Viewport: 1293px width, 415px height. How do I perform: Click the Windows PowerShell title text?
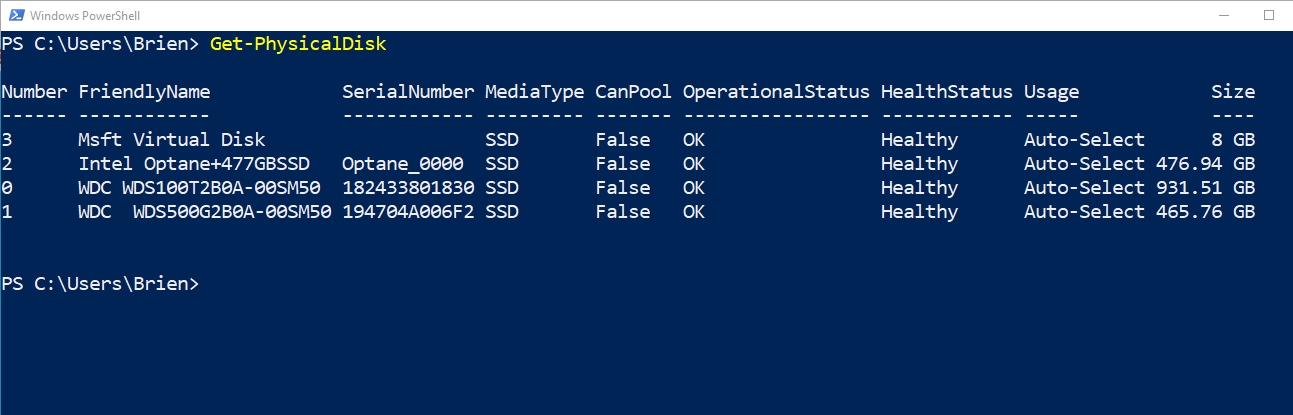click(84, 16)
